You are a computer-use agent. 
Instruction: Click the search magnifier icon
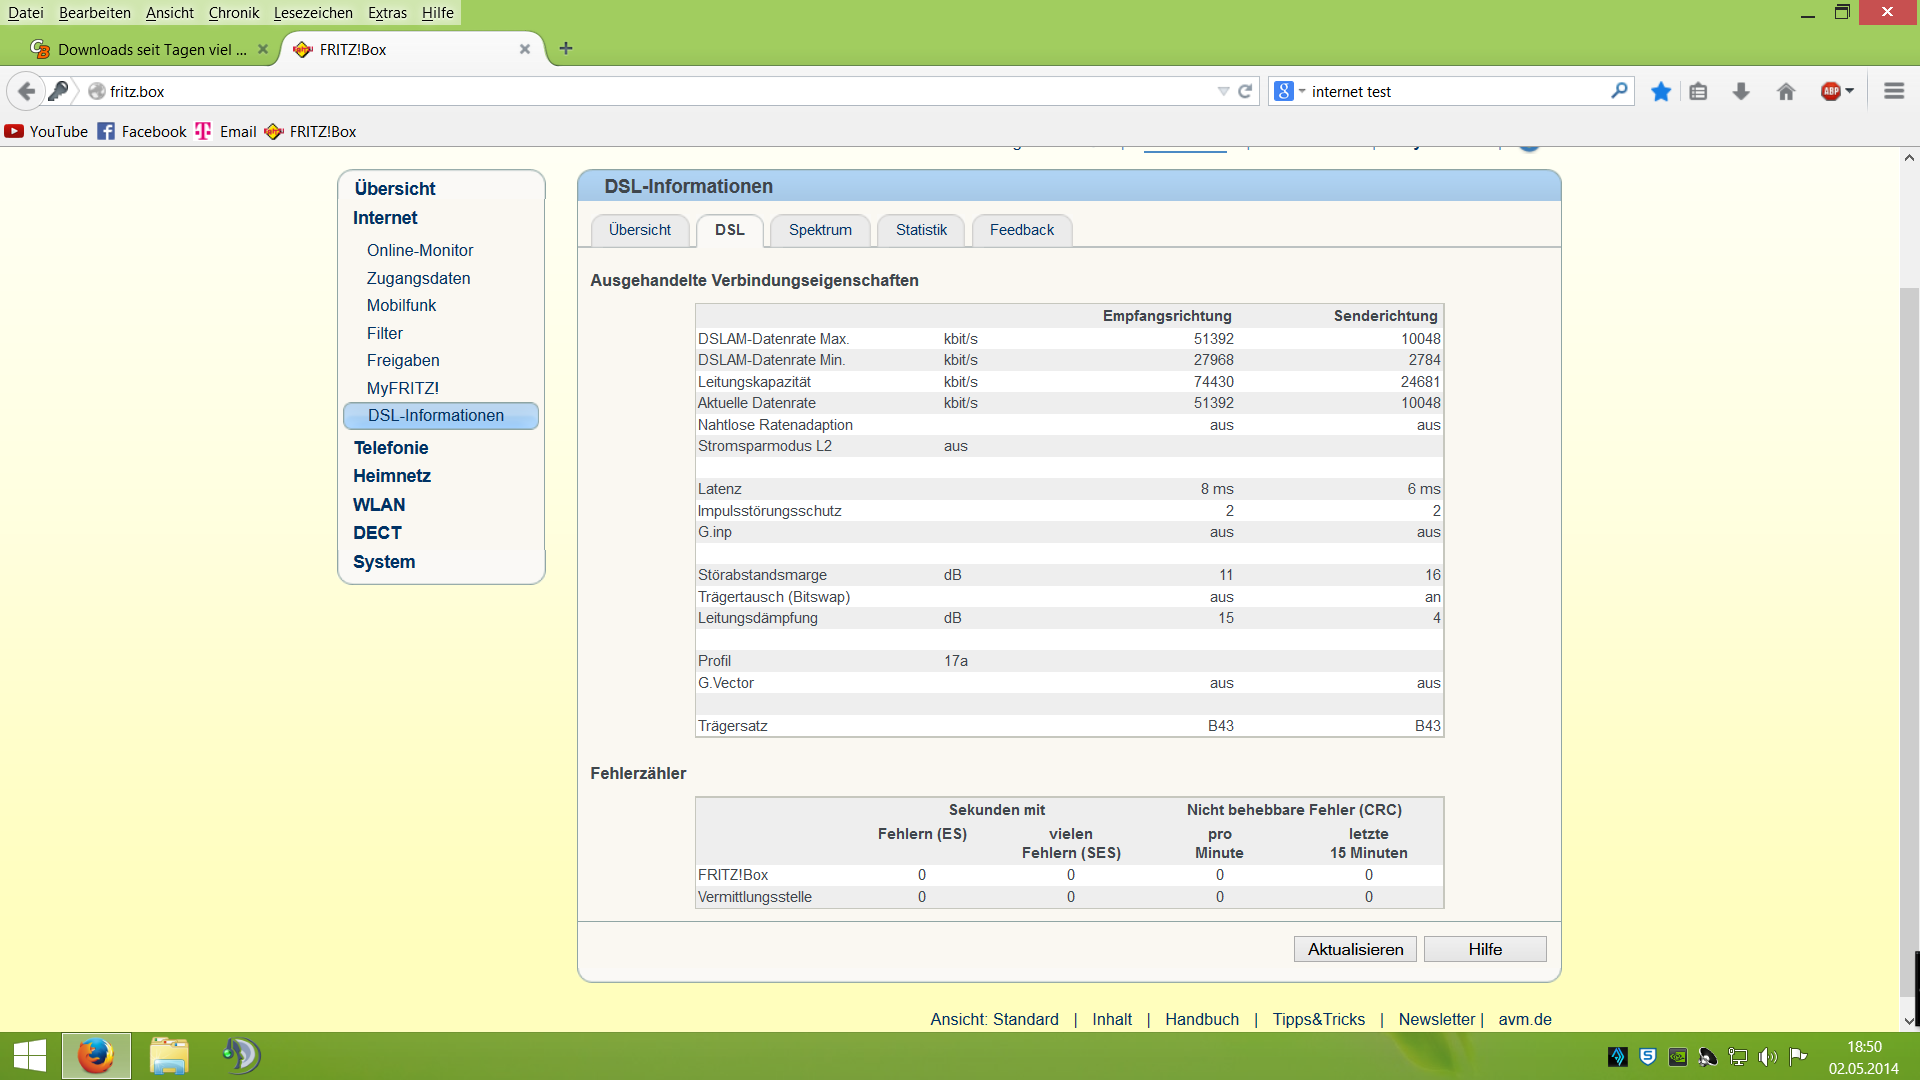pyautogui.click(x=1619, y=91)
